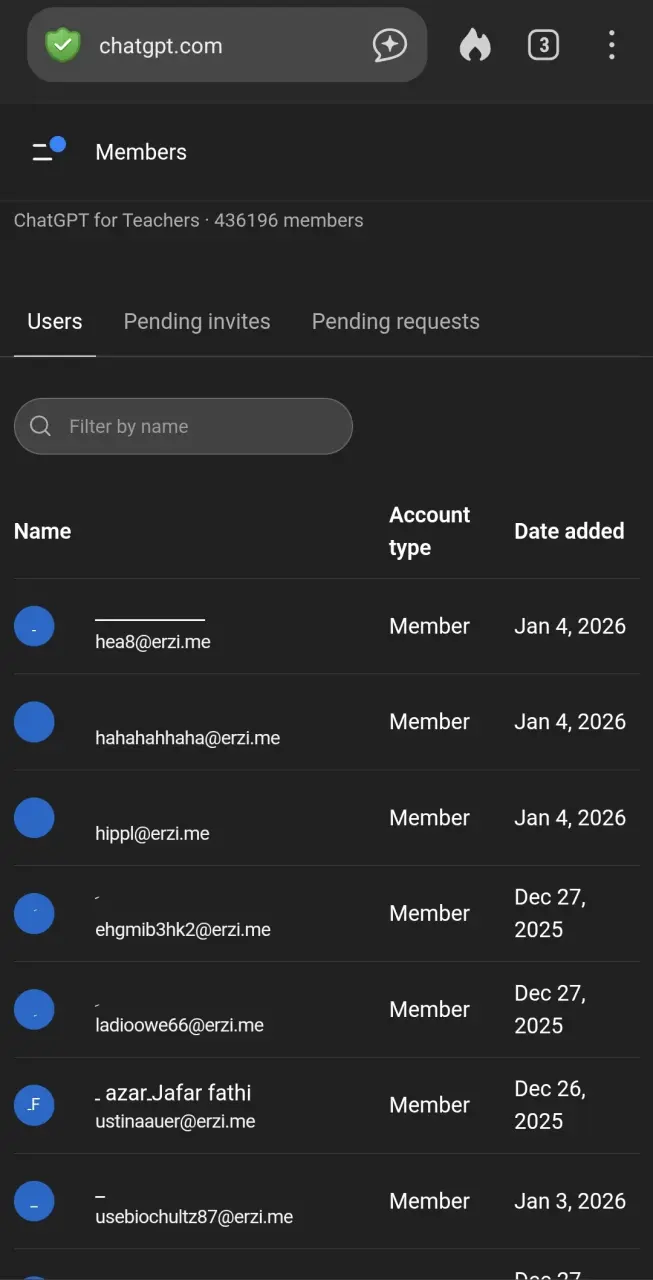Click Jan 4, 2026 date for hippl@erzi.me

coord(570,818)
